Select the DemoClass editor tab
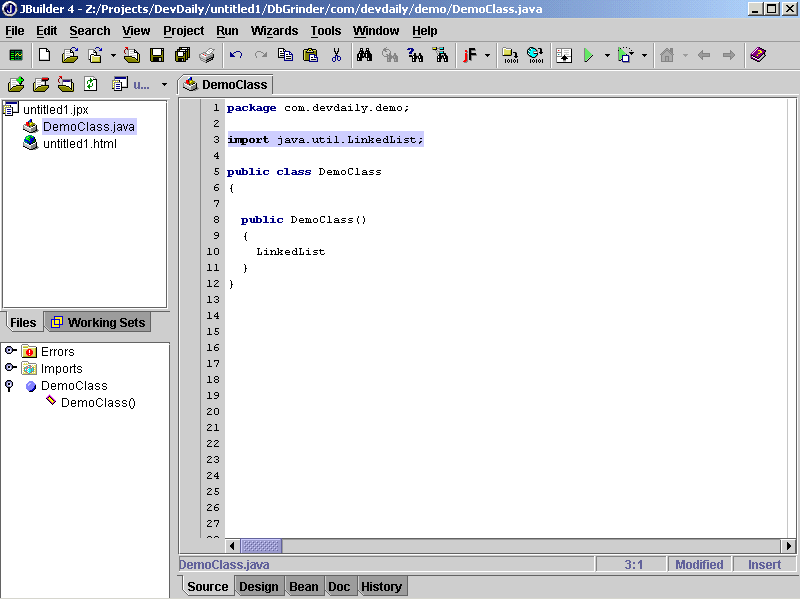800x600 pixels. click(x=226, y=85)
